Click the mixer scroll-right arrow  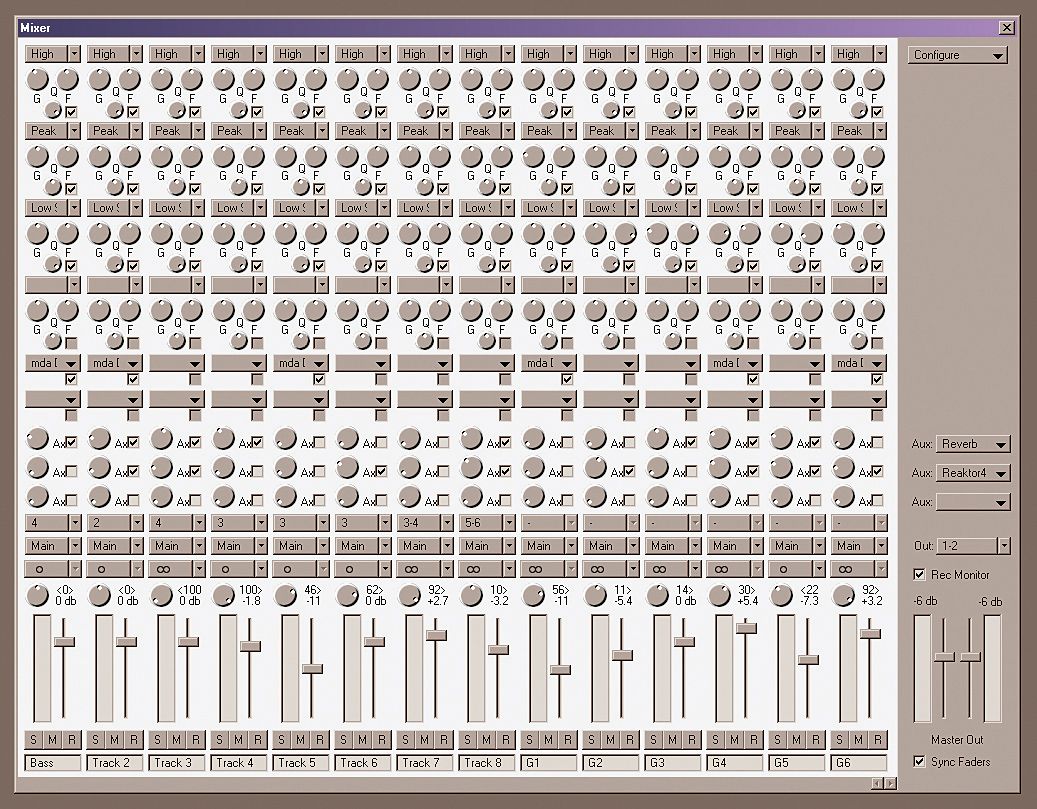click(890, 783)
